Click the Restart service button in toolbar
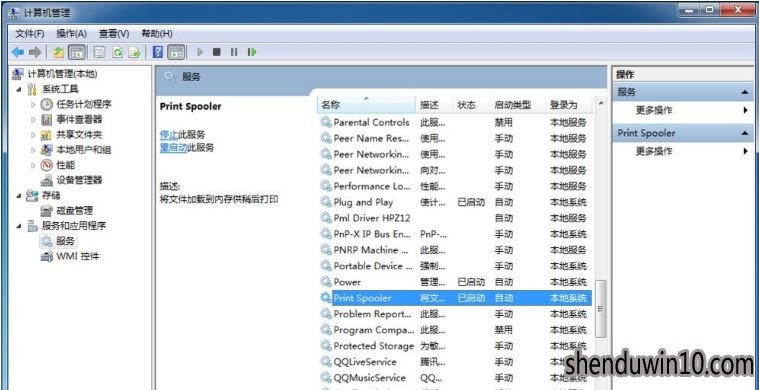This screenshot has width=759, height=390. [252, 52]
